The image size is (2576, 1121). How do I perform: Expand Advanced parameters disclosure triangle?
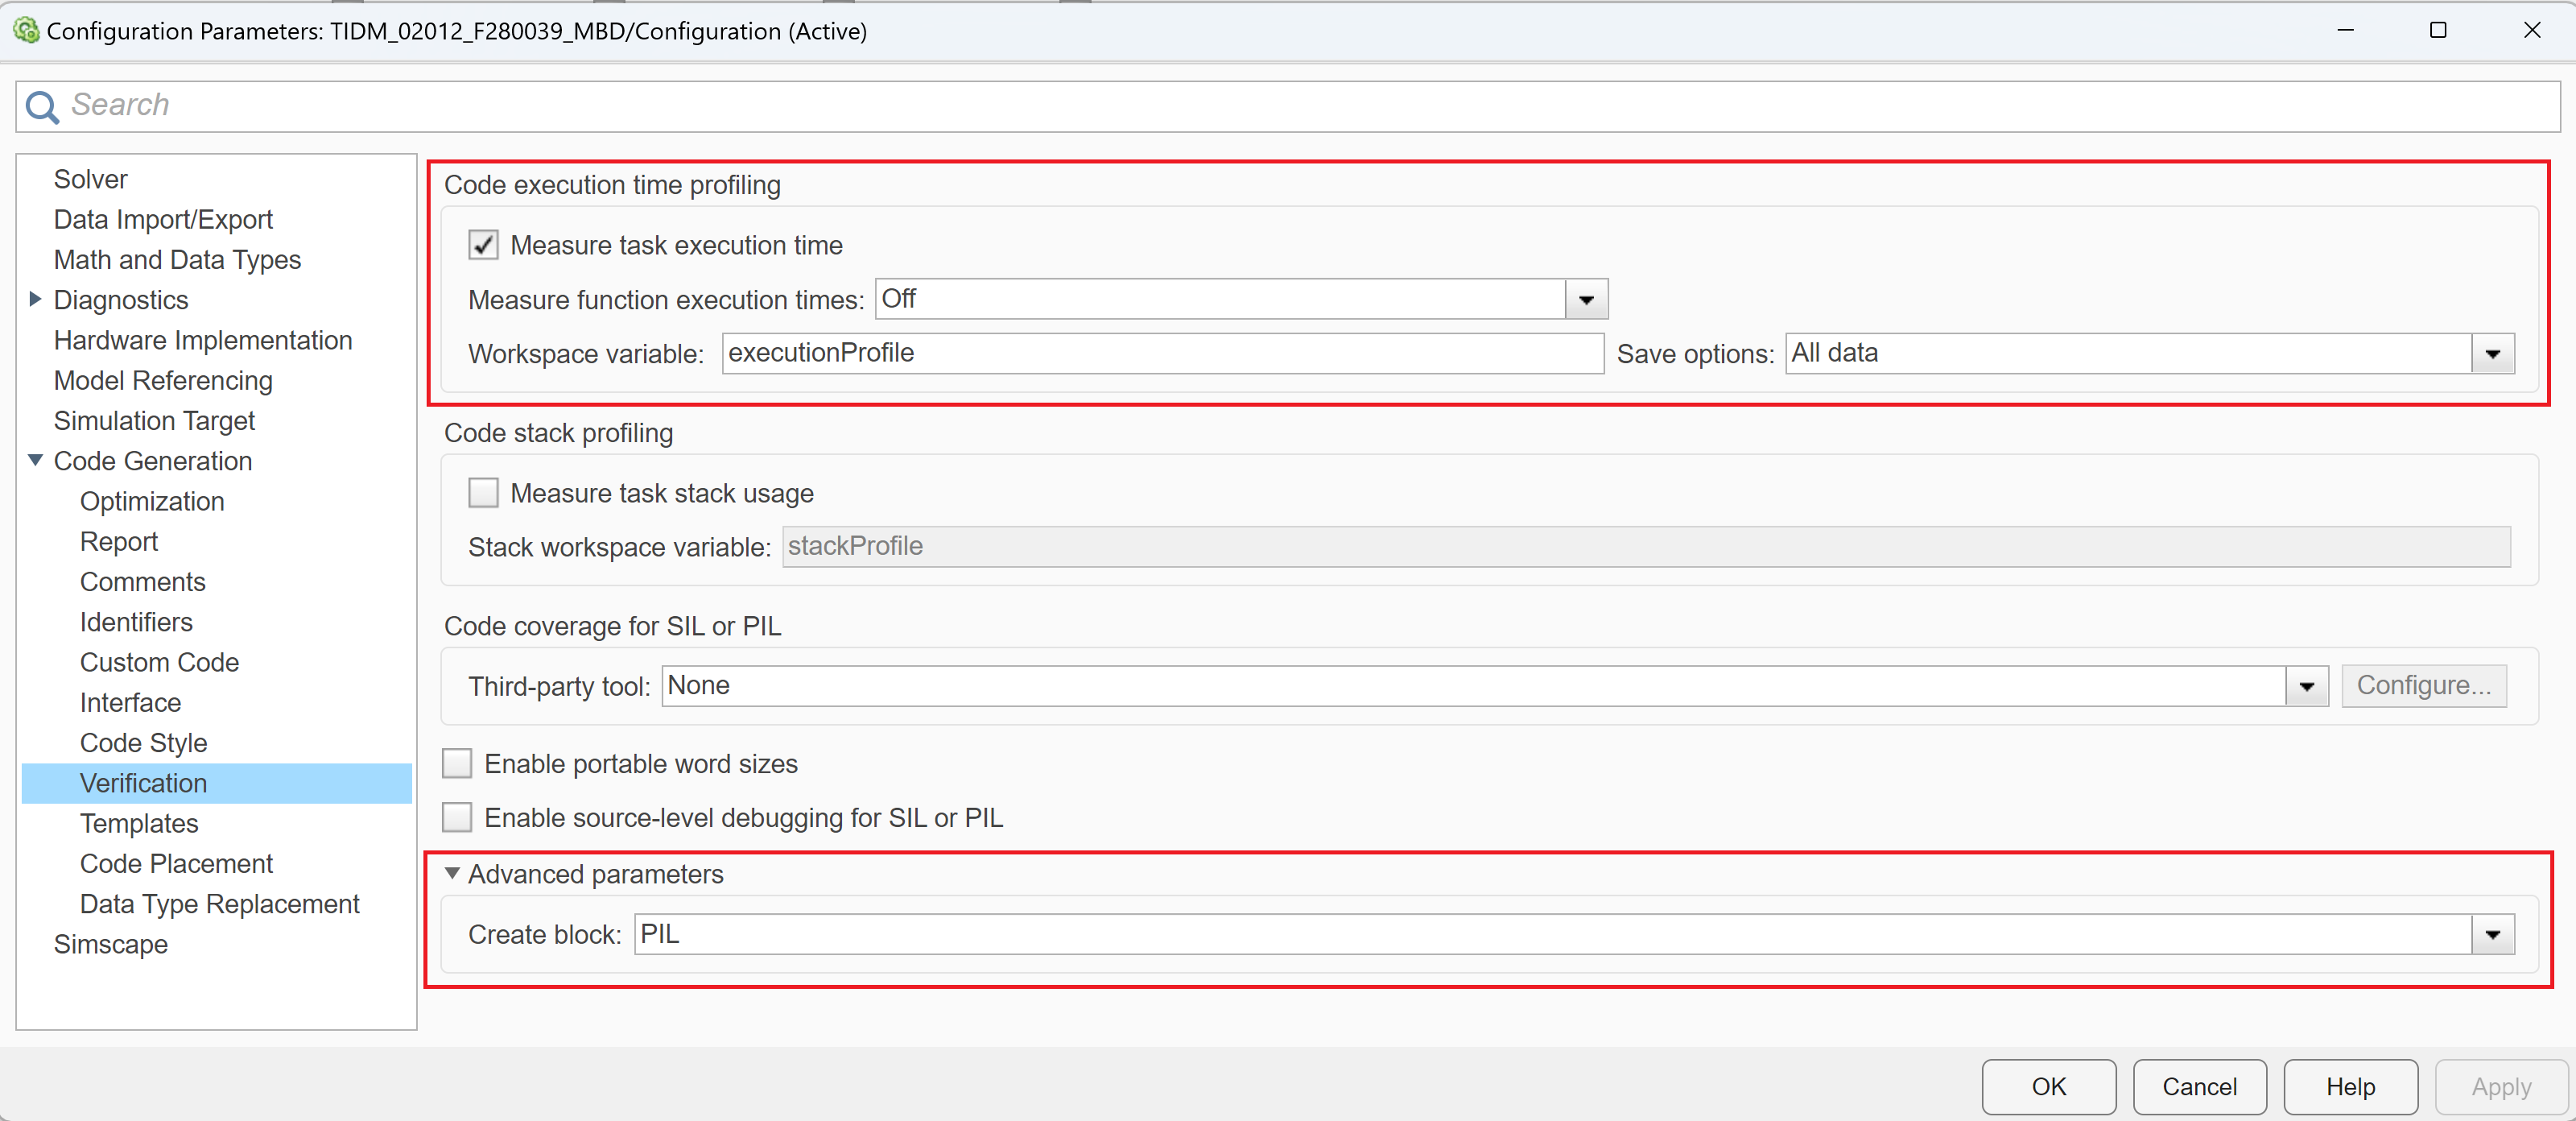point(453,875)
